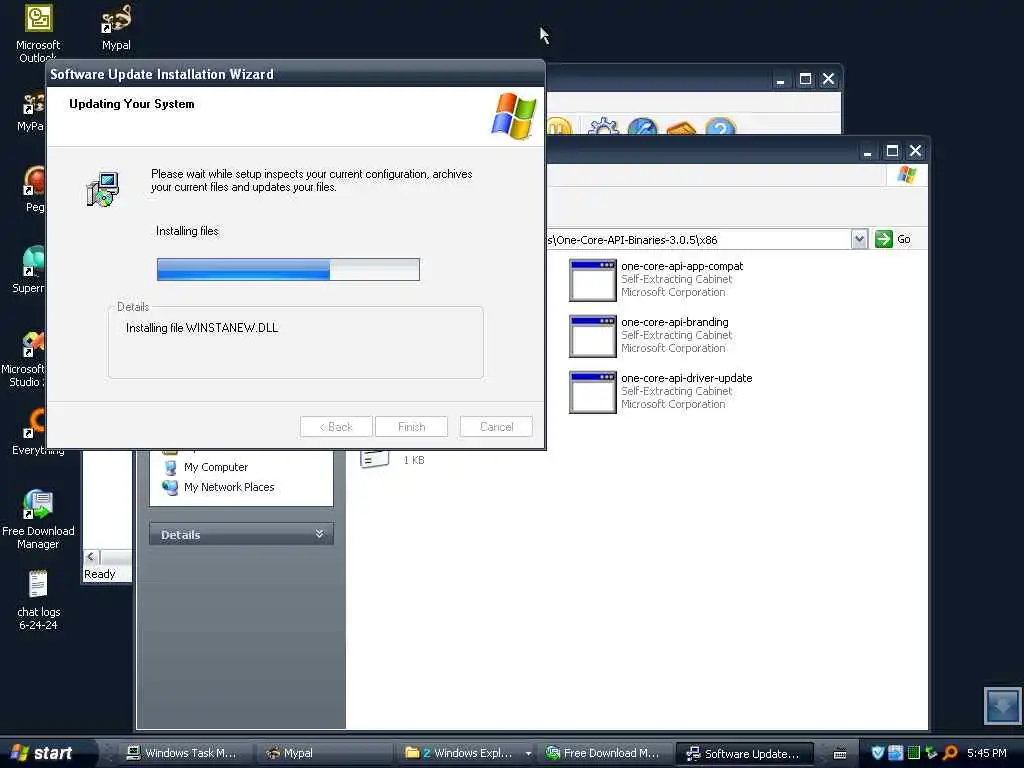This screenshot has width=1024, height=768.
Task: Click the gear settings icon in back window
Action: tap(603, 127)
